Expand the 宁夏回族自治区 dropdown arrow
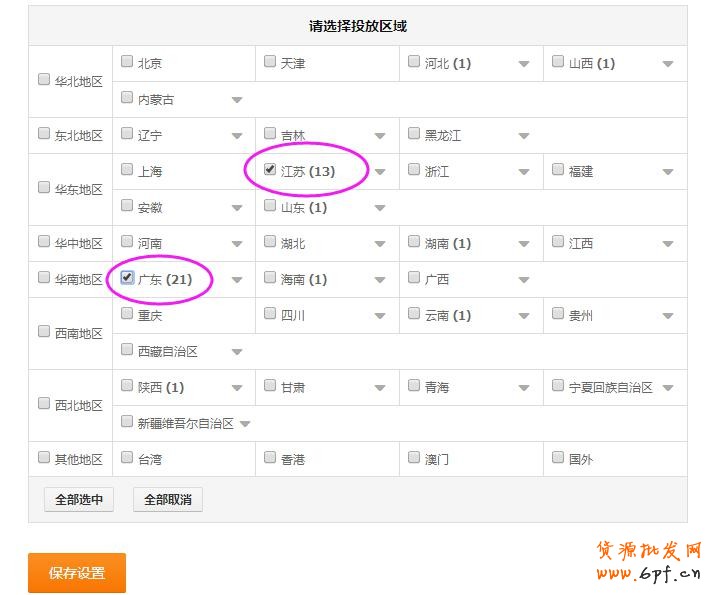 click(x=667, y=388)
